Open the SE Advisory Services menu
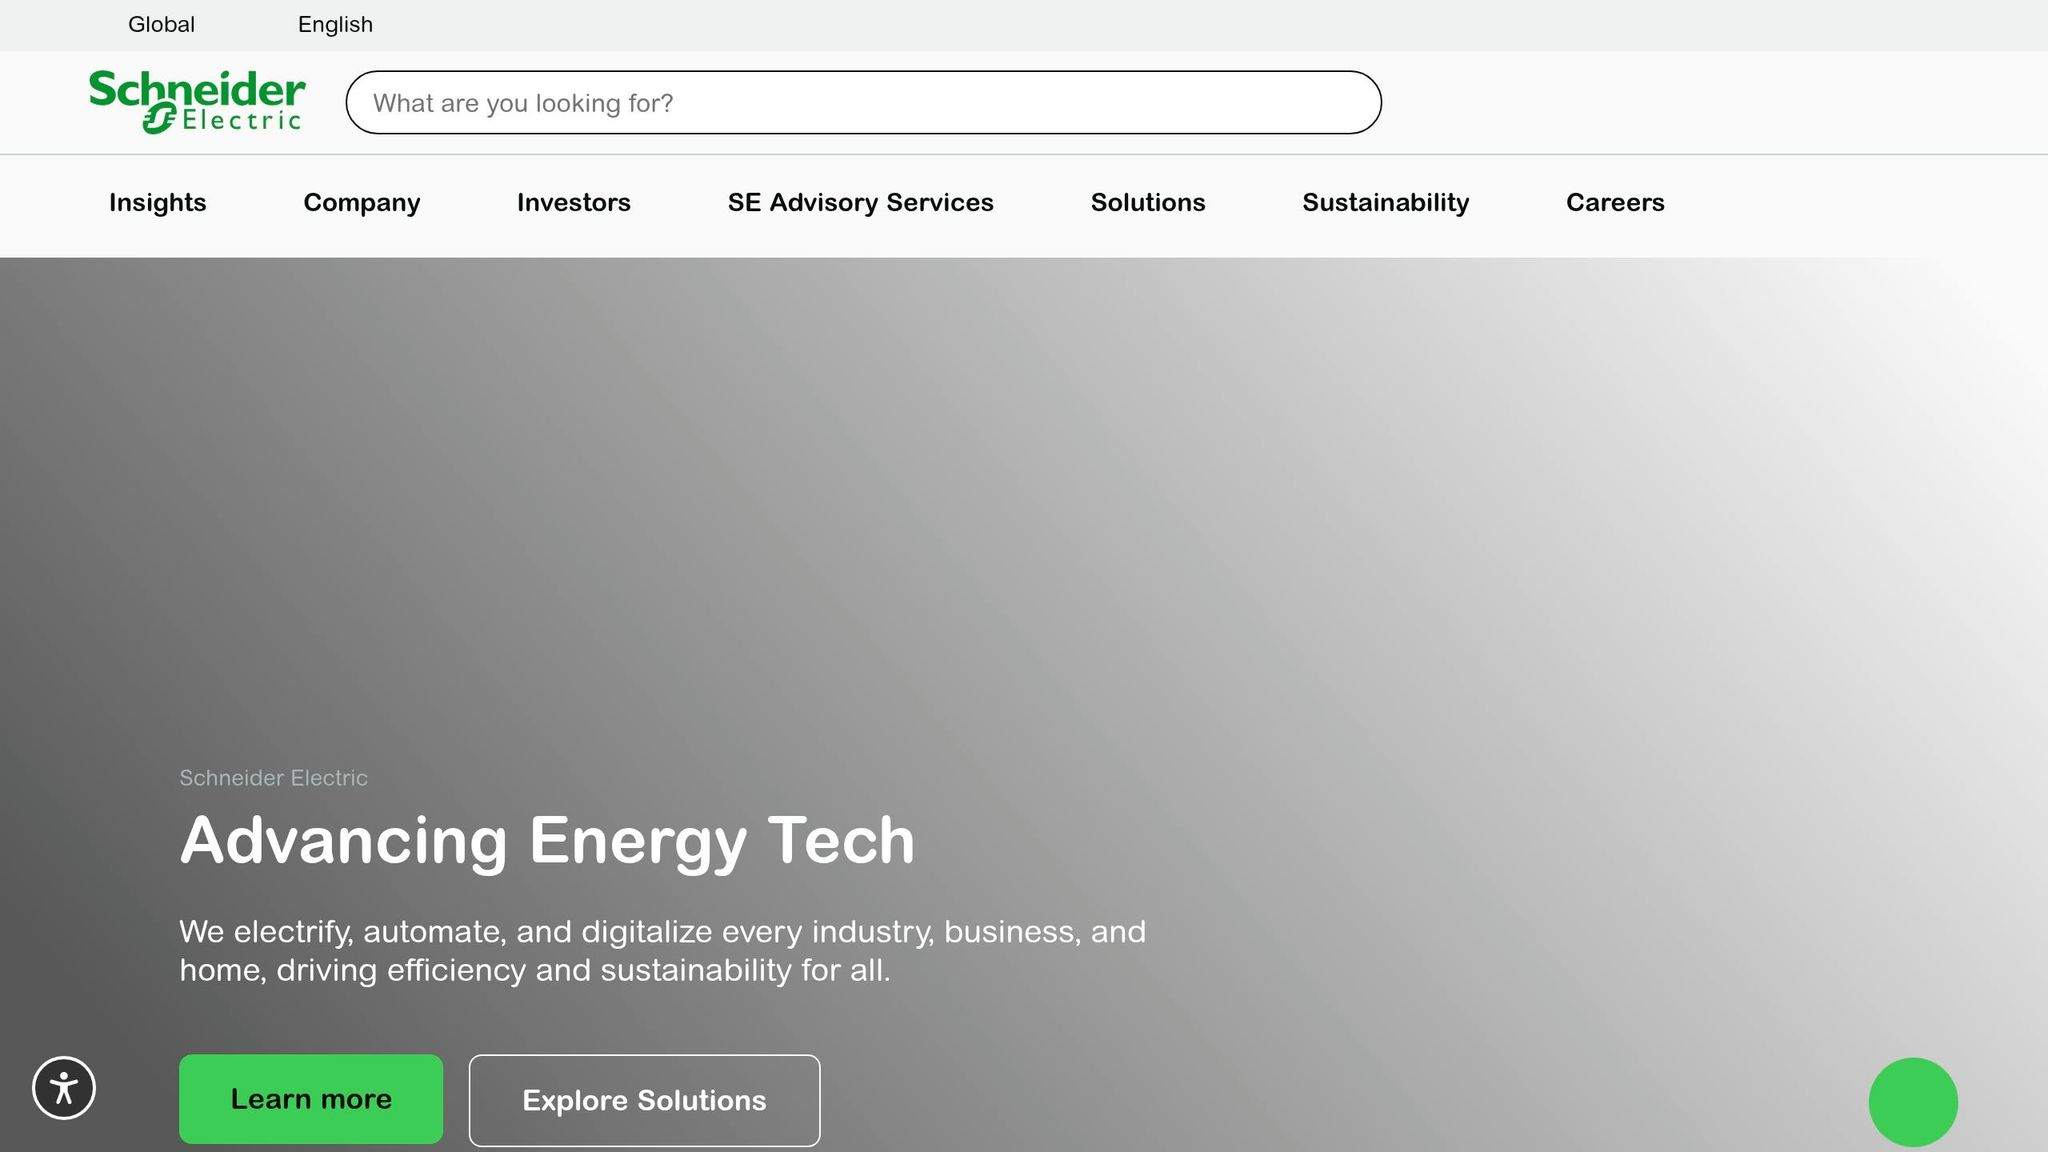The width and height of the screenshot is (2048, 1152). [861, 203]
